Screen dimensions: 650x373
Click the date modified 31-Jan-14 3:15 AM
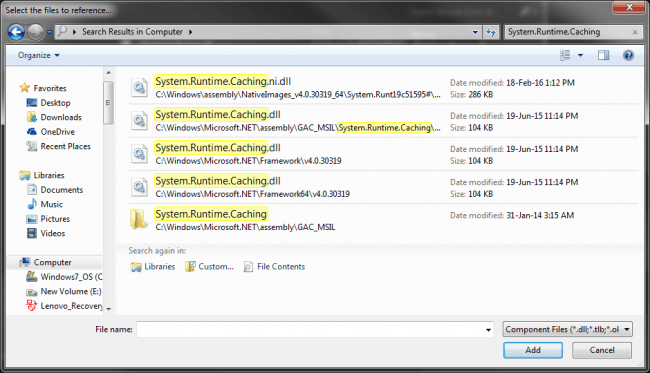(x=540, y=215)
